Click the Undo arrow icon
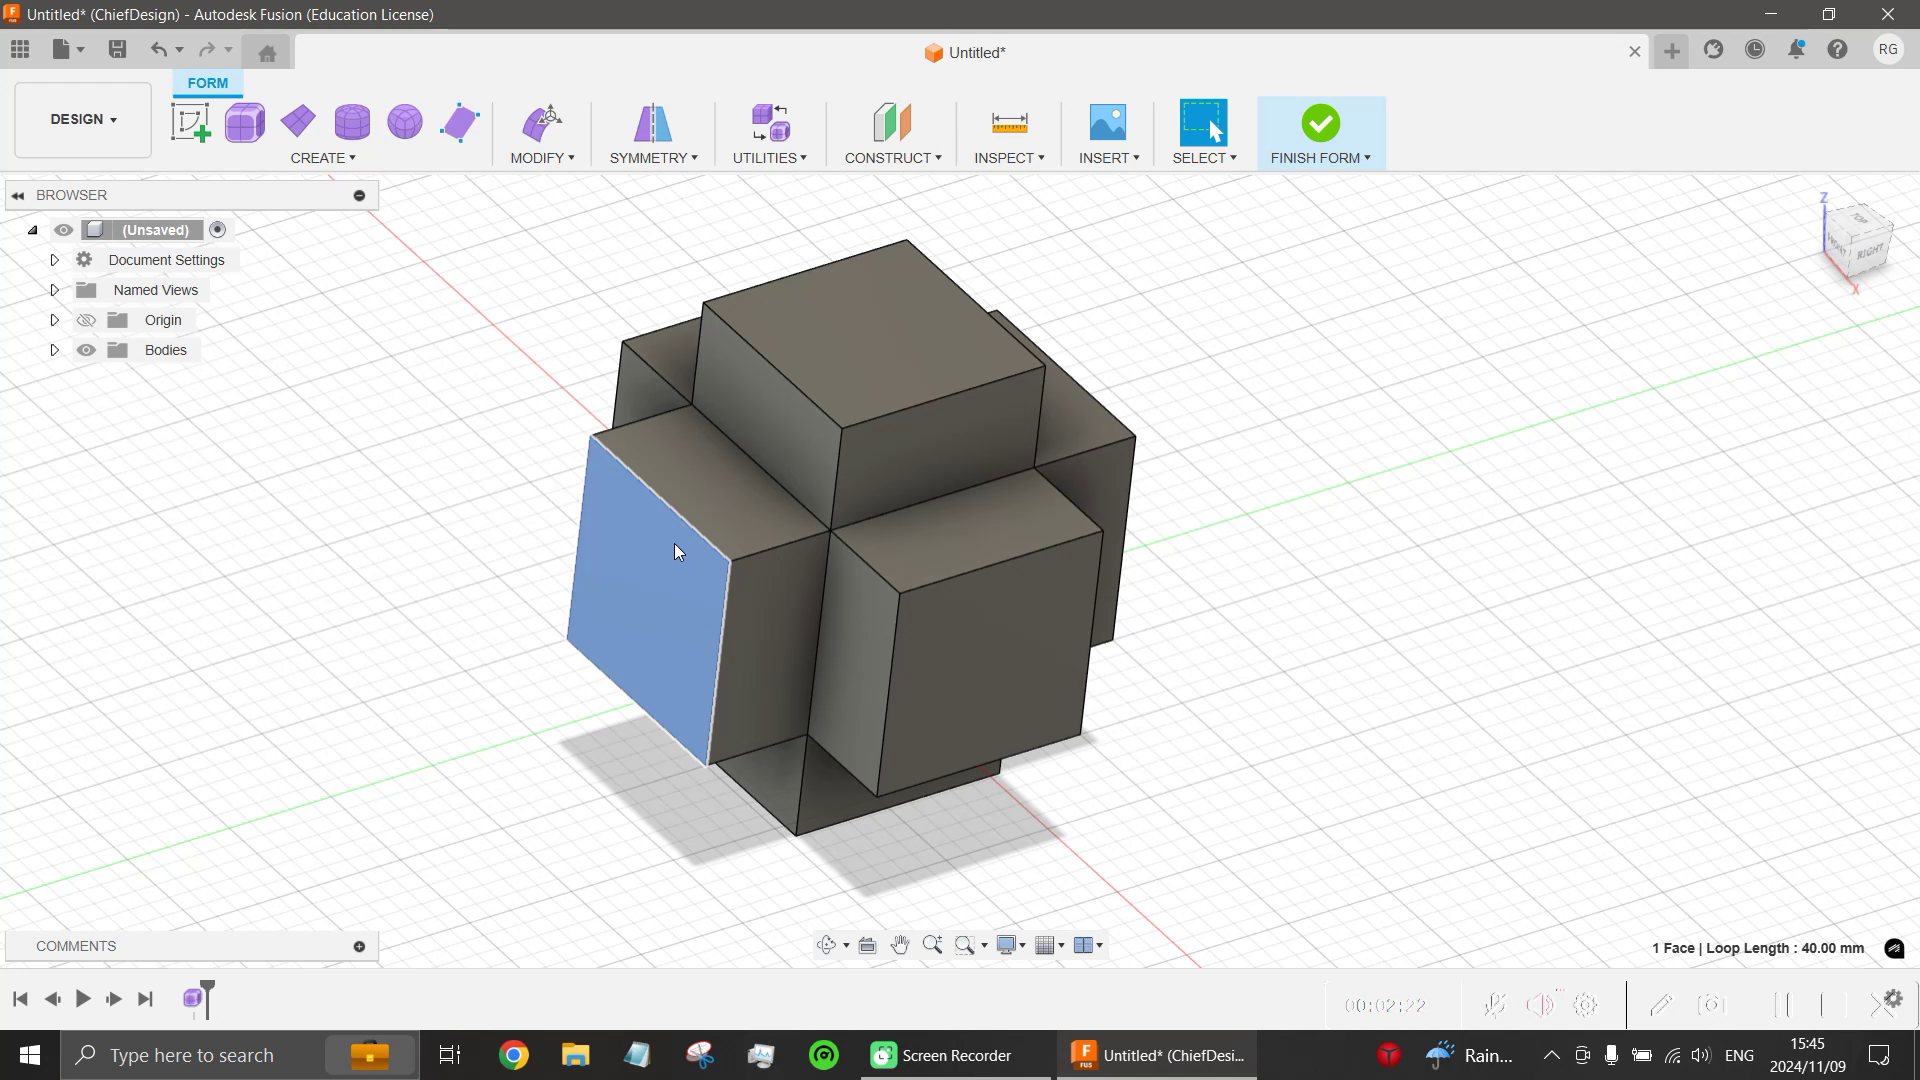Screen dimensions: 1920x1080 coord(158,49)
